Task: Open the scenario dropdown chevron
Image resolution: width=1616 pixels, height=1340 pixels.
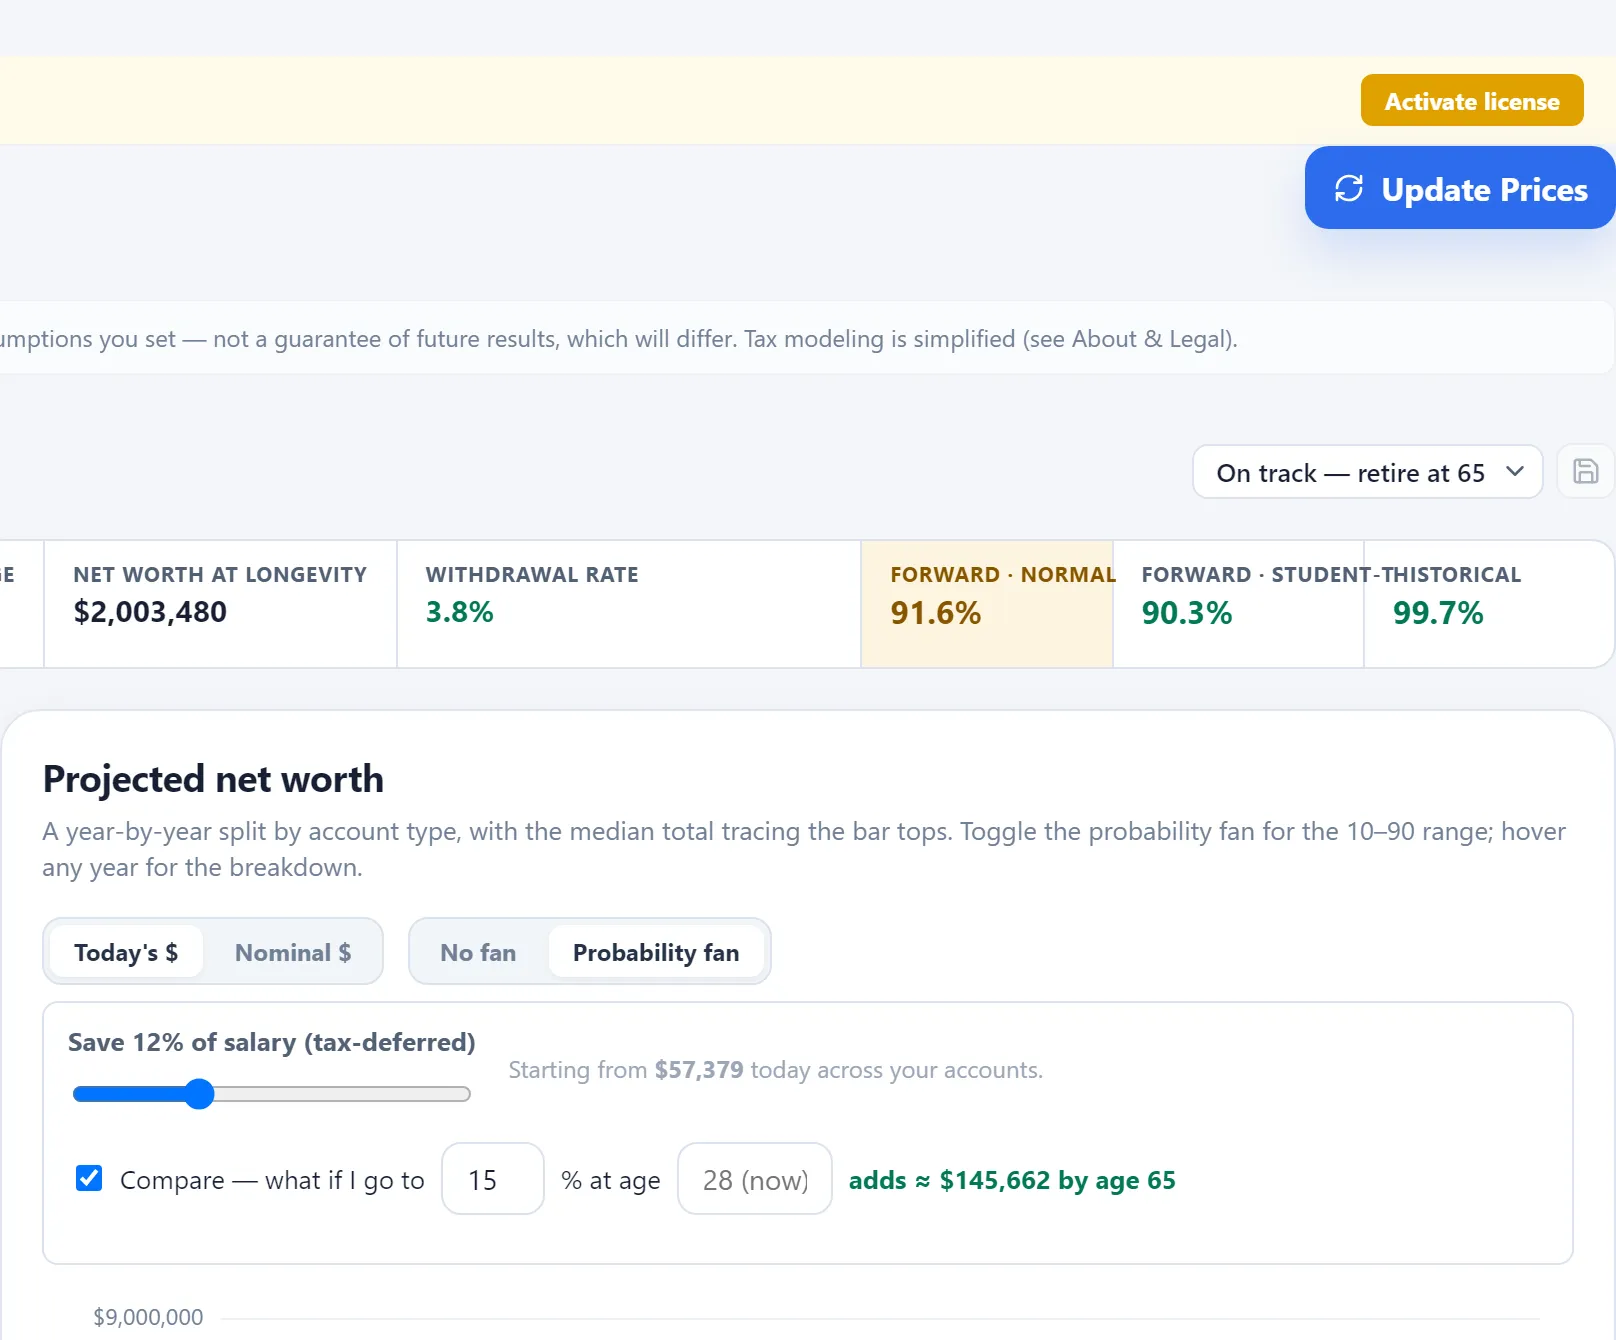Action: pos(1514,471)
